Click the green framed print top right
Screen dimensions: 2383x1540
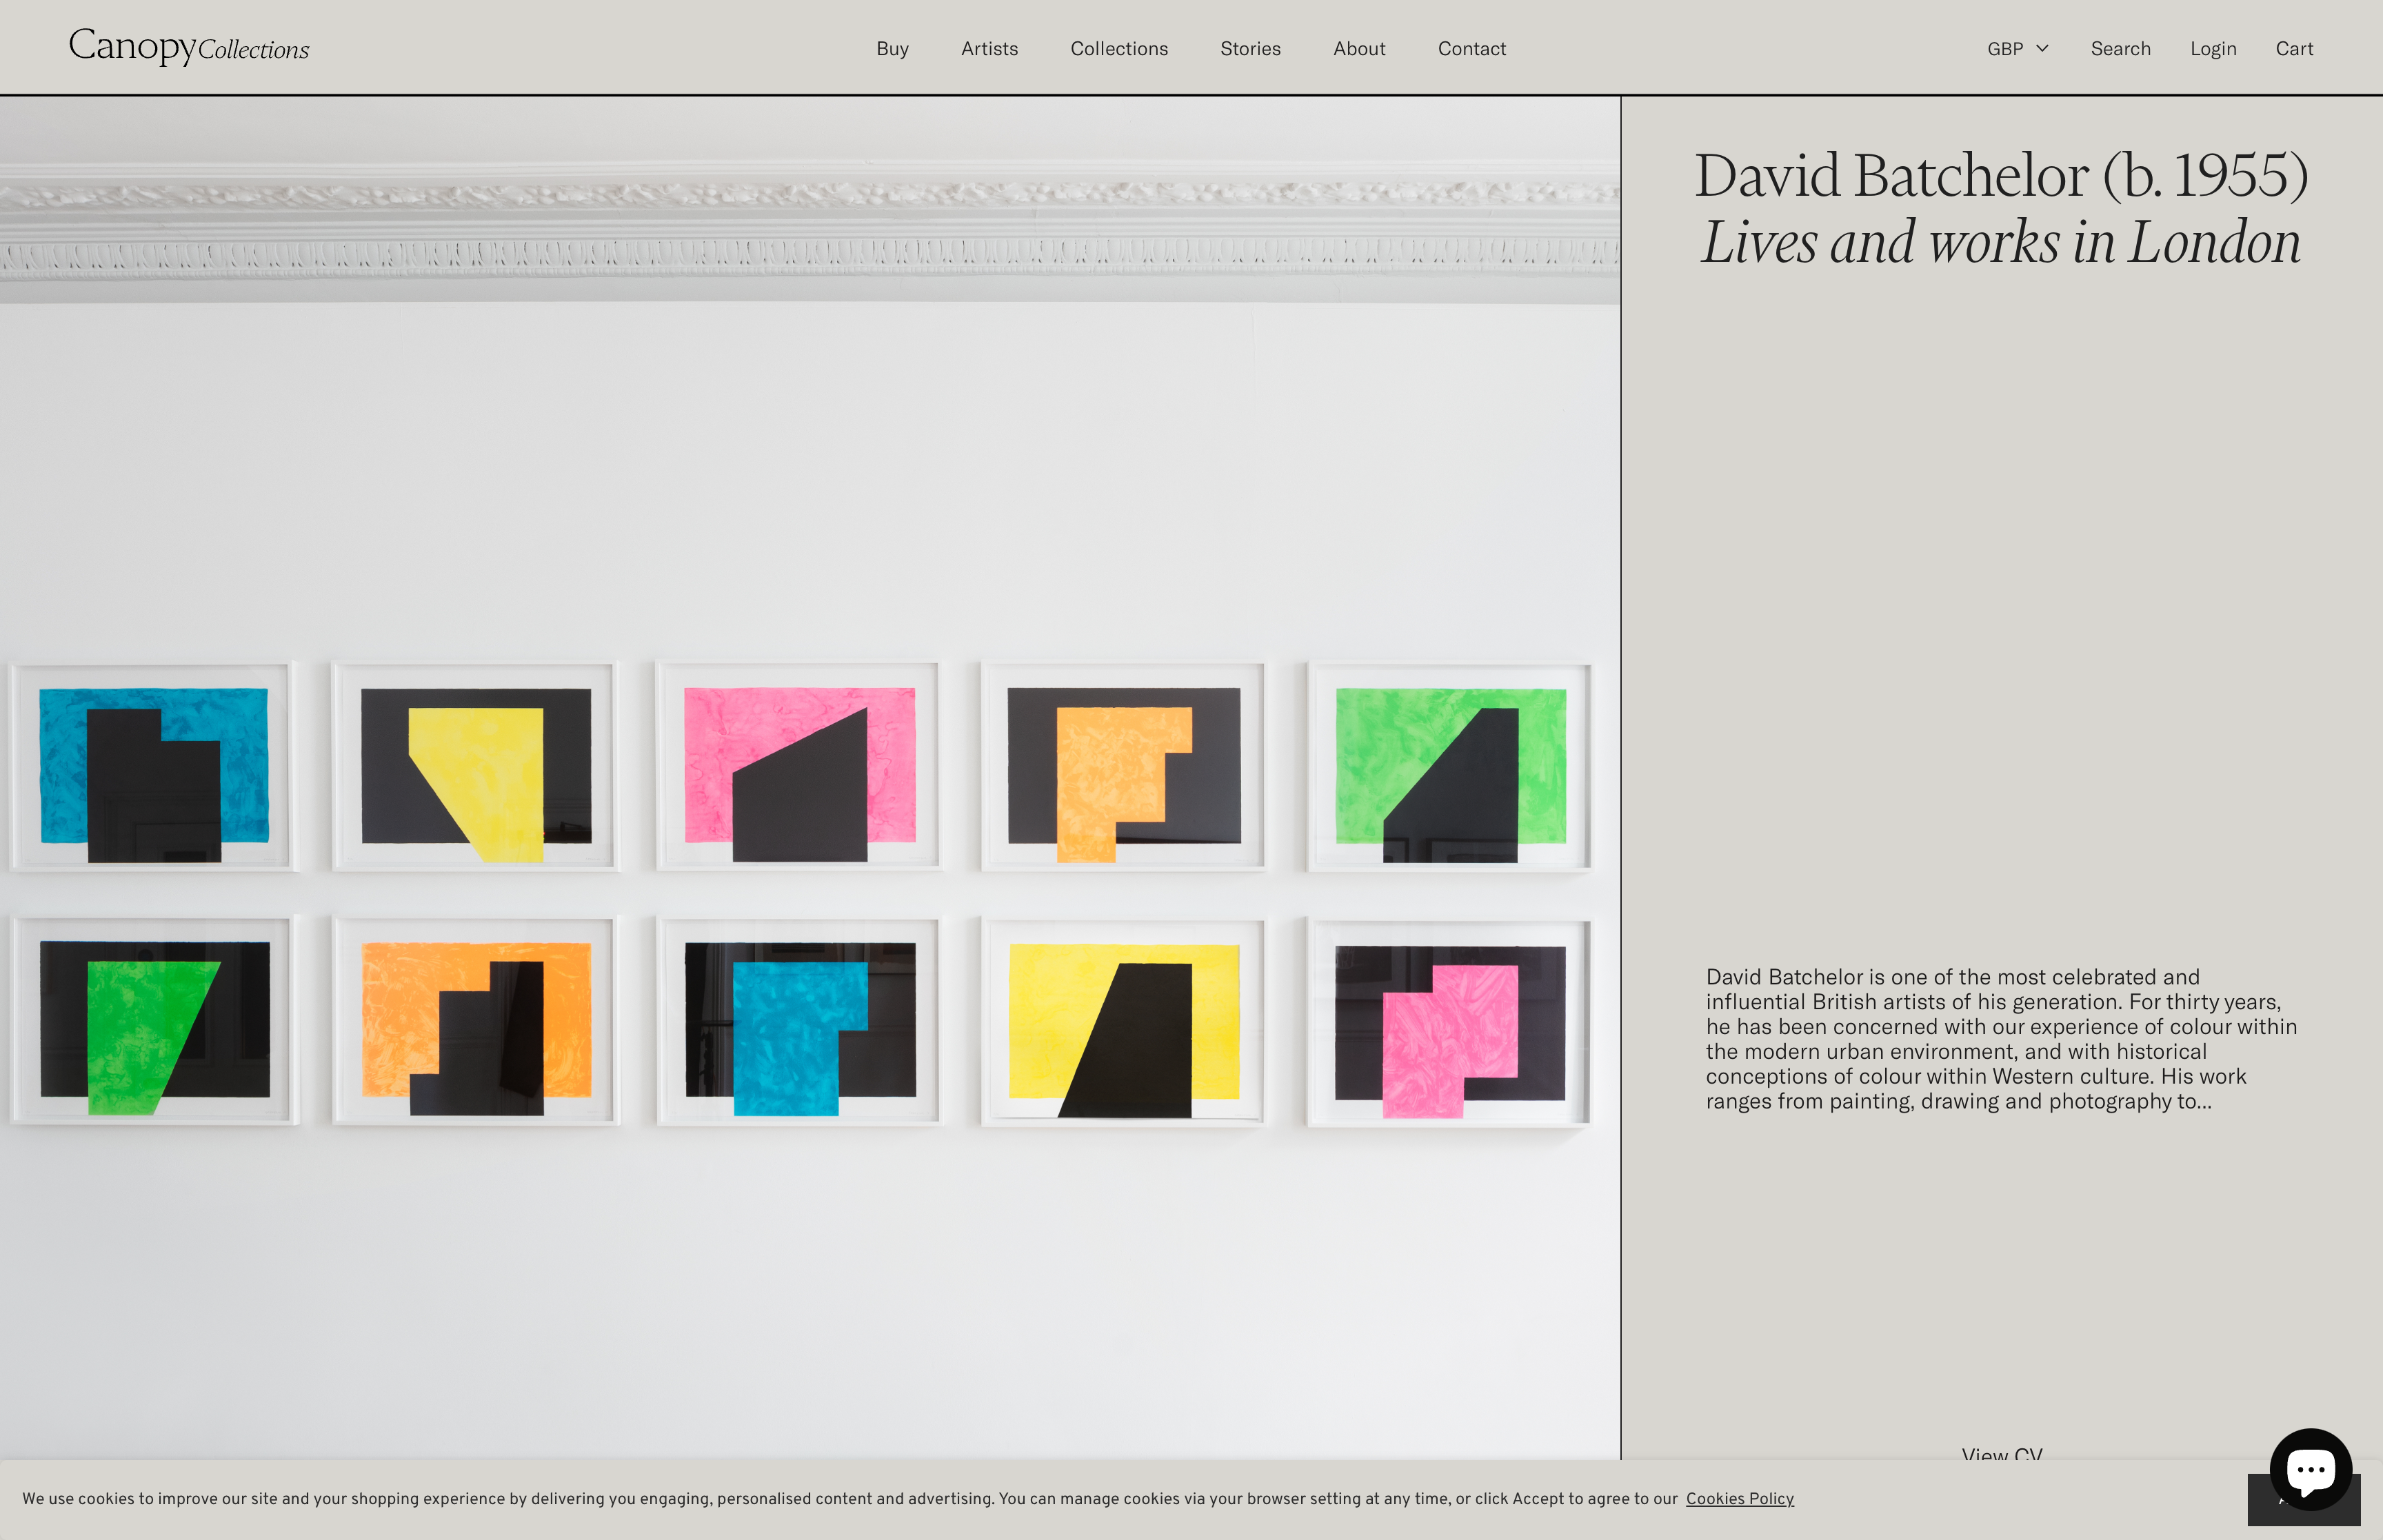[1449, 767]
